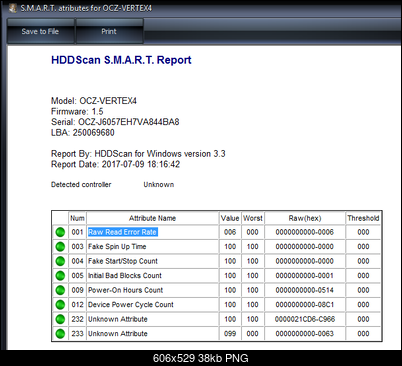
Task: Click value 006 in Raw Read Error Rate row
Action: (230, 232)
